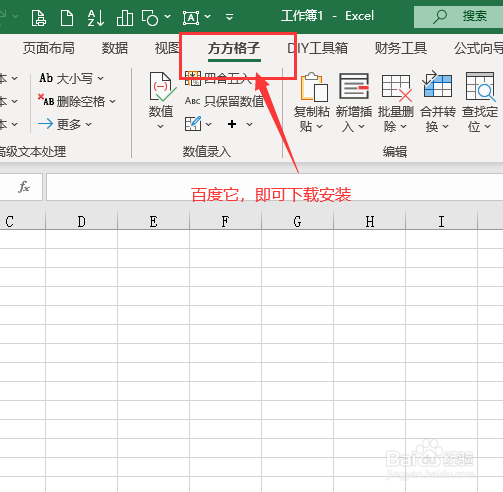Image resolution: width=503 pixels, height=492 pixels.
Task: Select column D header
Action: click(x=81, y=221)
